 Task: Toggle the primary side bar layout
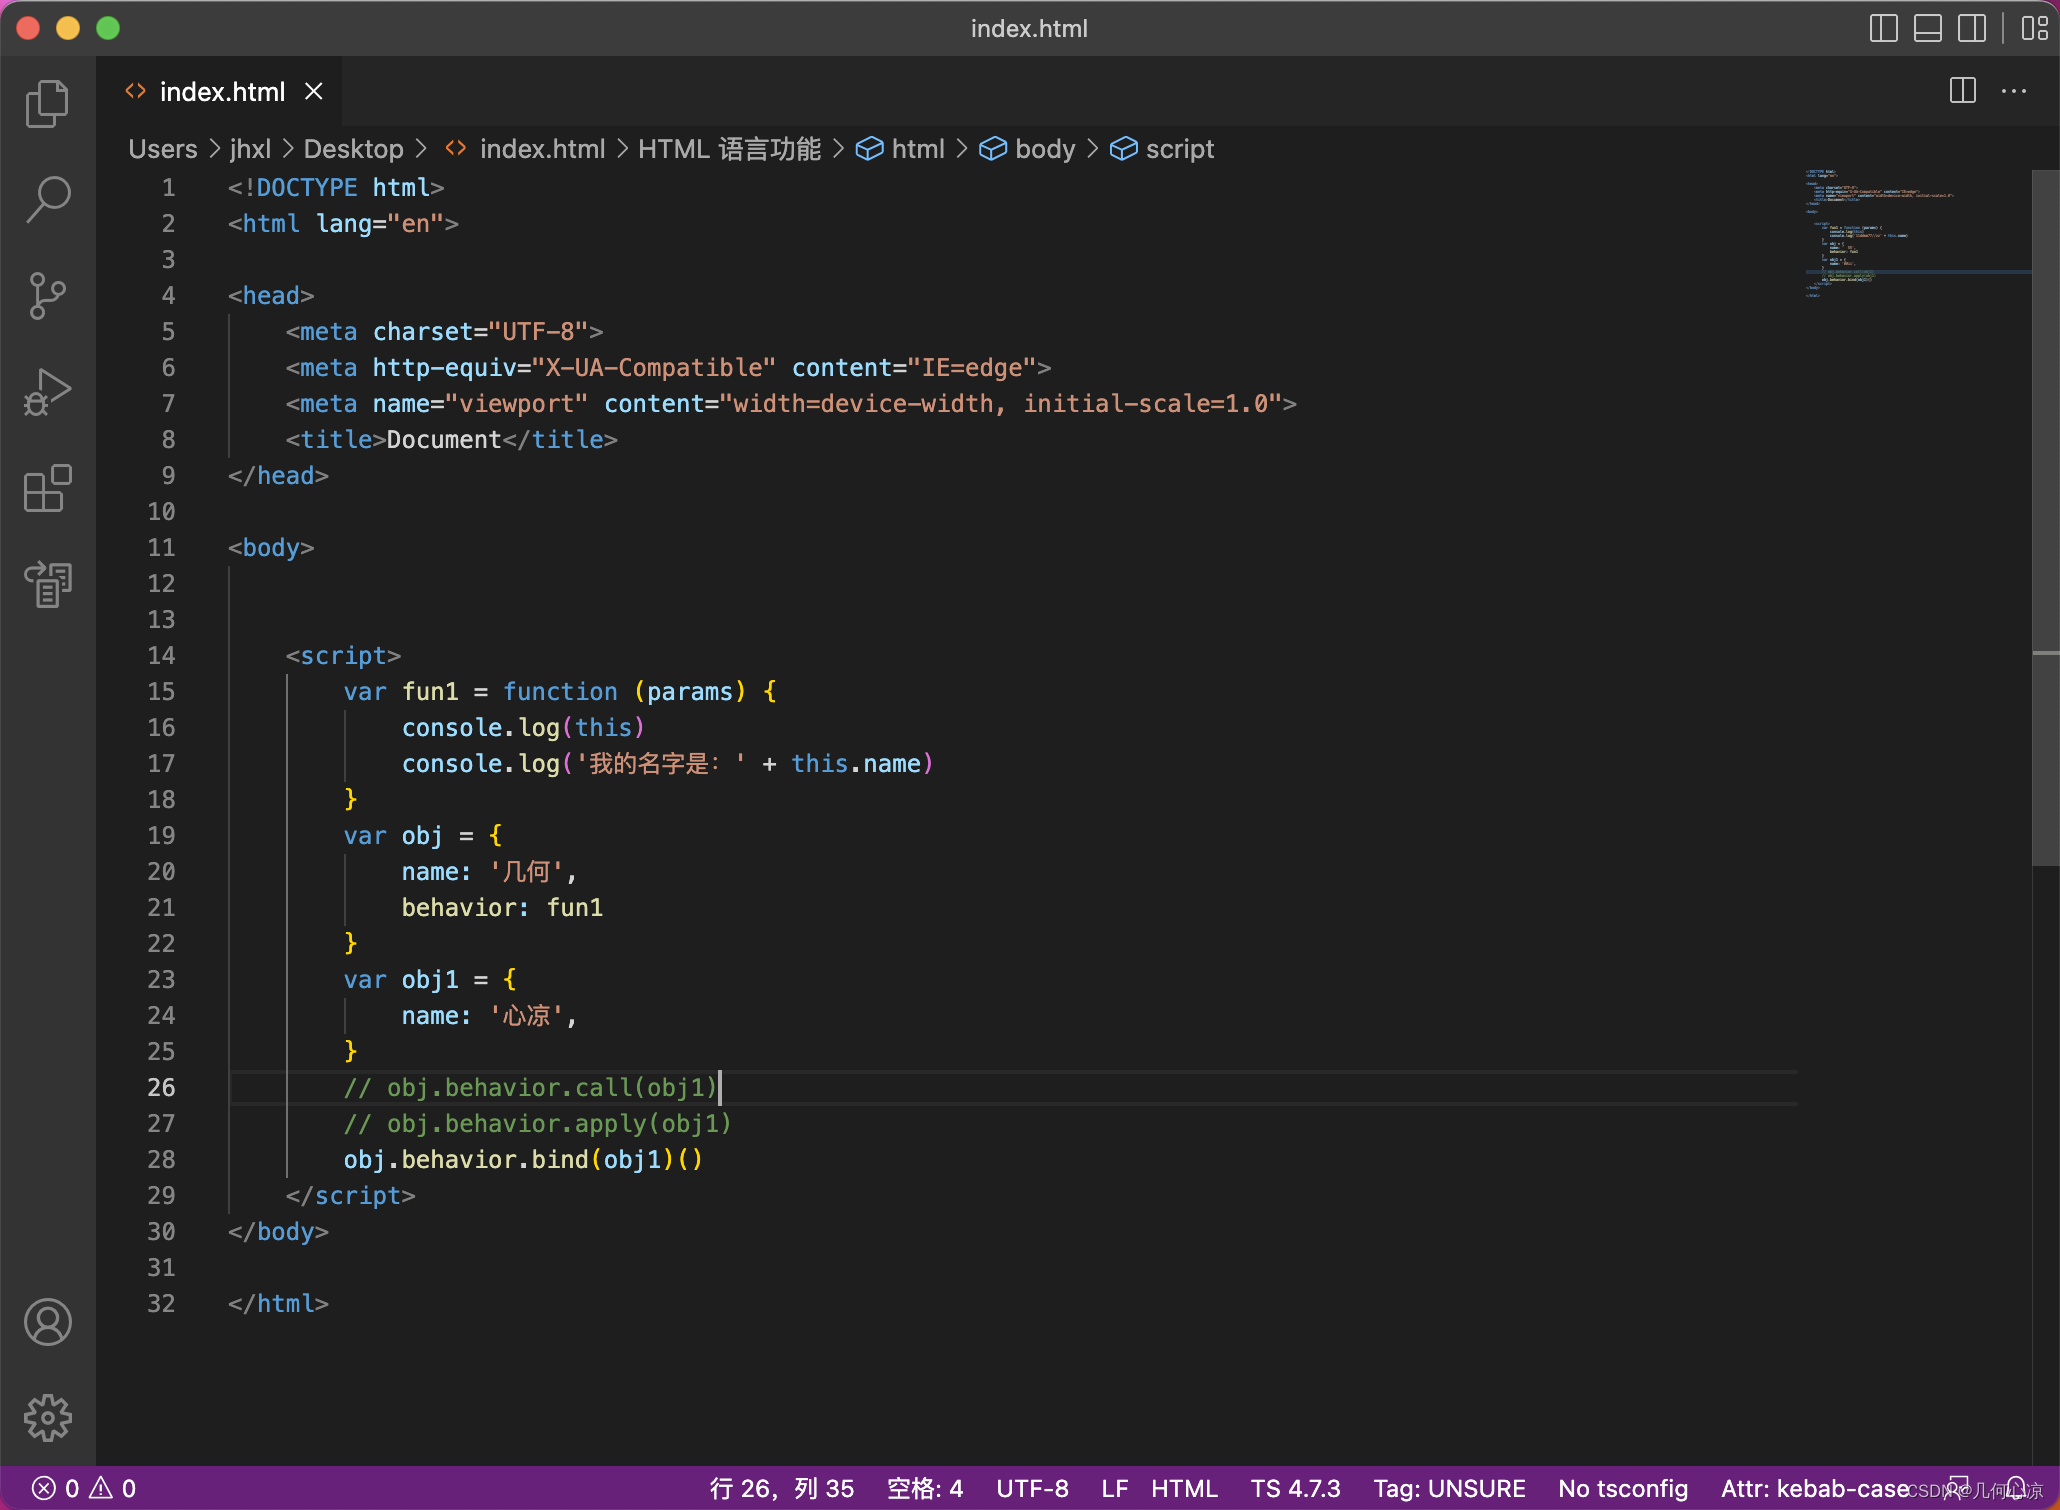1883,28
